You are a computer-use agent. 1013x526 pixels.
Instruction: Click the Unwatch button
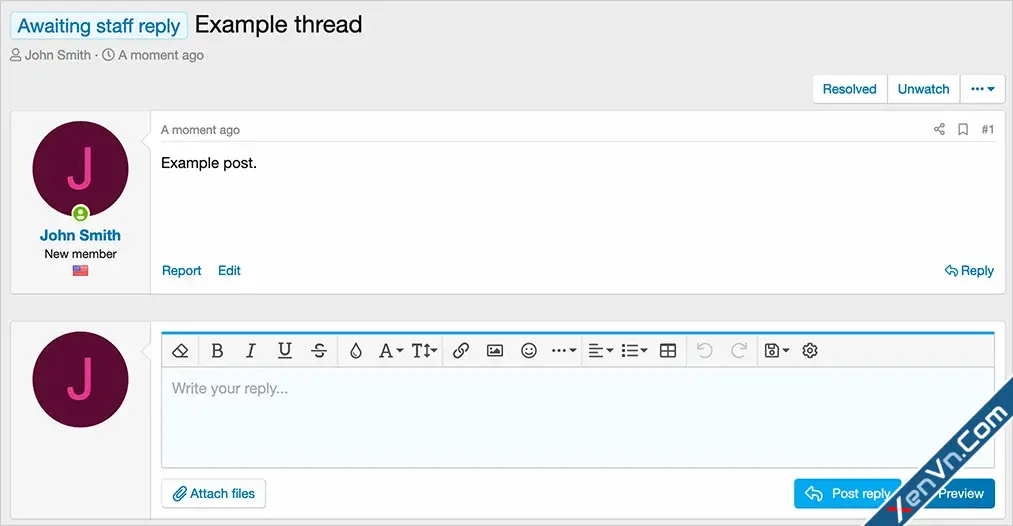click(x=924, y=89)
